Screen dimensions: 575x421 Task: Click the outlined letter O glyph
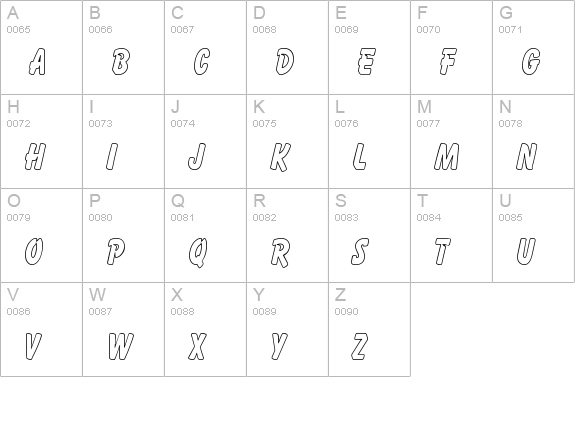(x=34, y=251)
